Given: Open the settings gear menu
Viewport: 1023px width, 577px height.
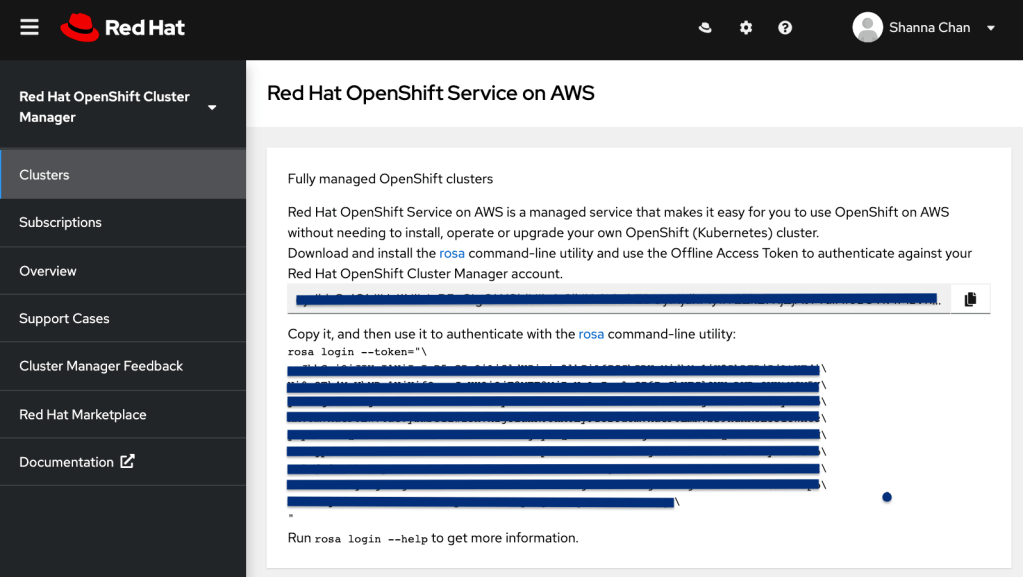Looking at the screenshot, I should (x=746, y=28).
